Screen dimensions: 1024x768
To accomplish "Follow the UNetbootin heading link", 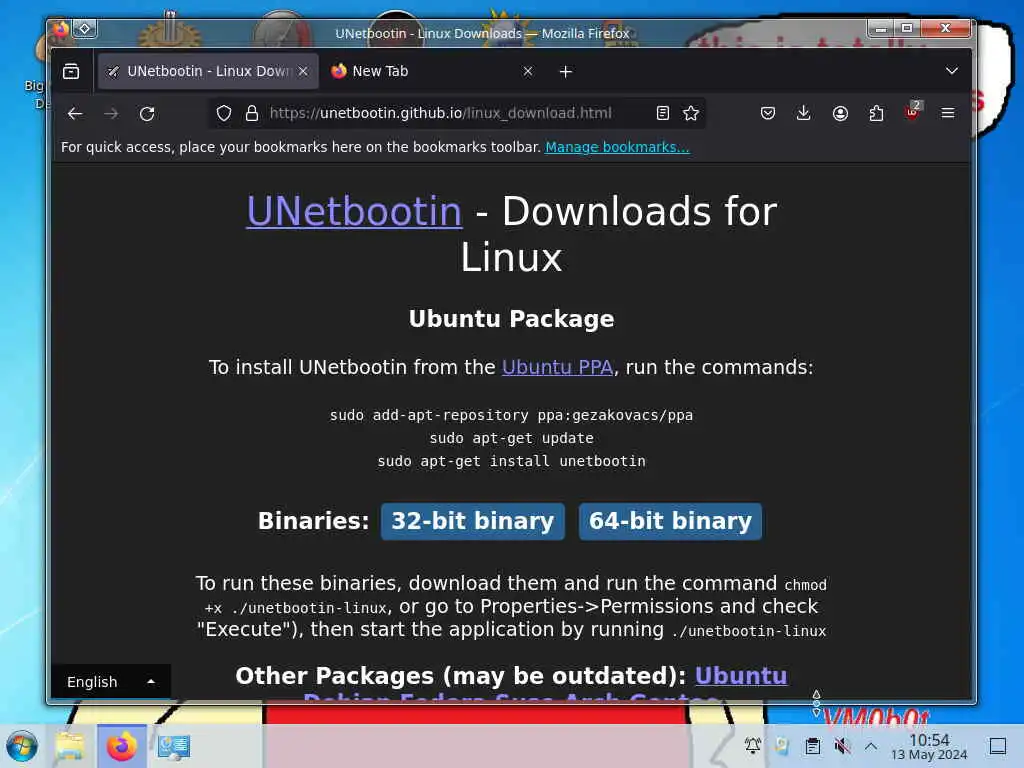I will [x=354, y=211].
